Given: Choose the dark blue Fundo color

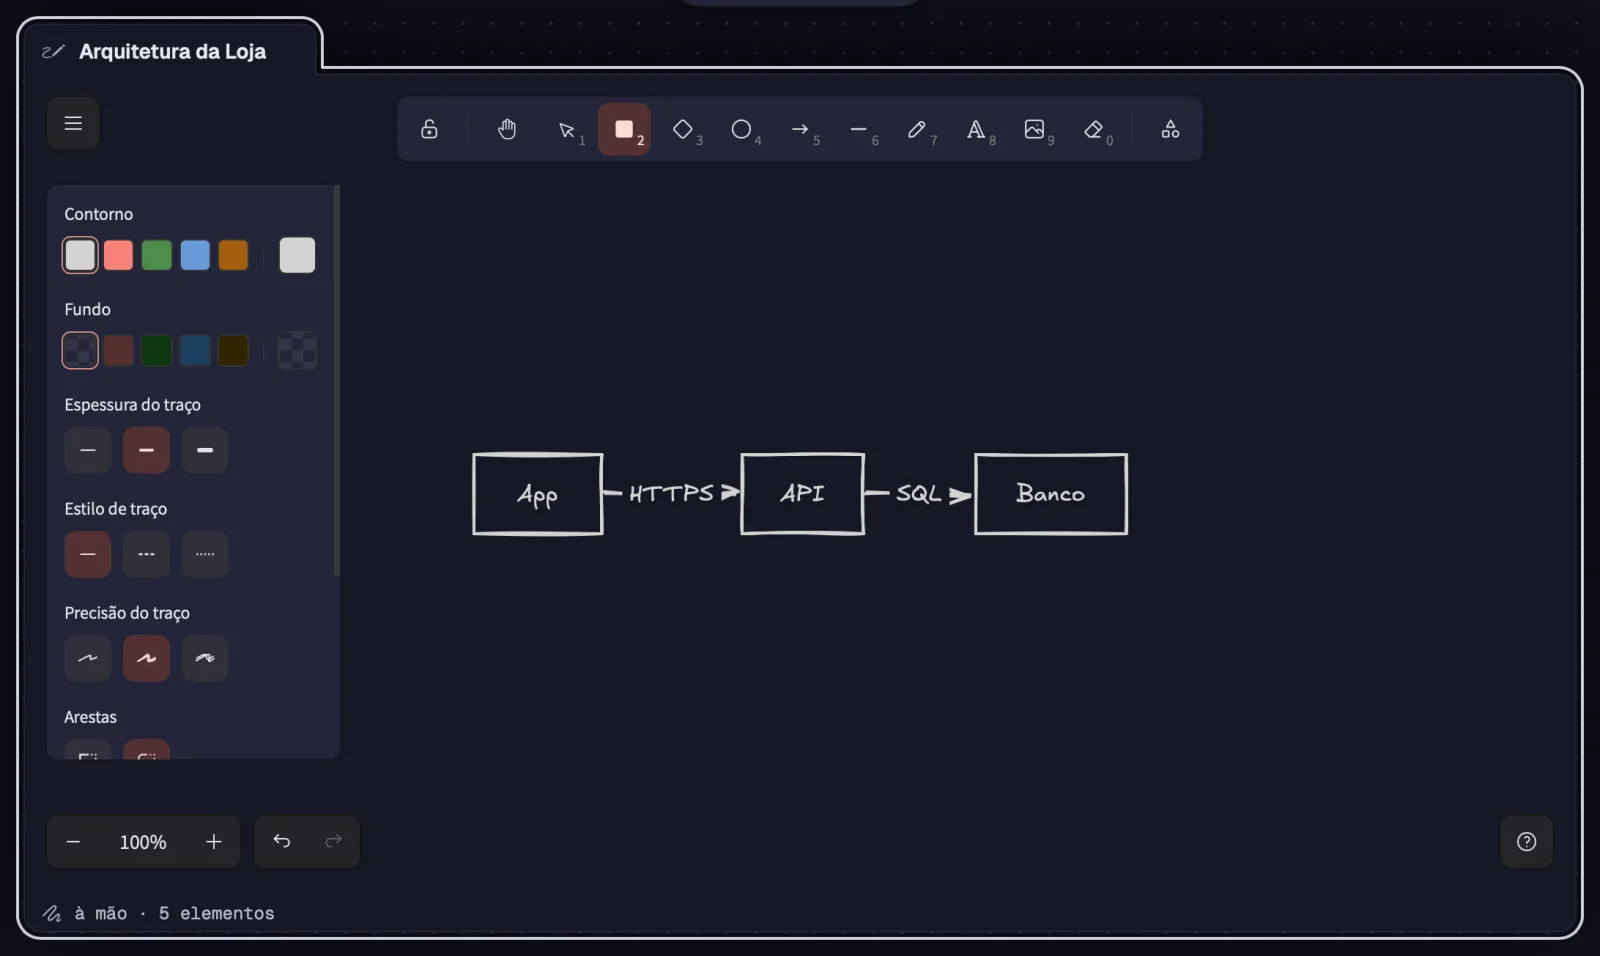Looking at the screenshot, I should pos(195,351).
